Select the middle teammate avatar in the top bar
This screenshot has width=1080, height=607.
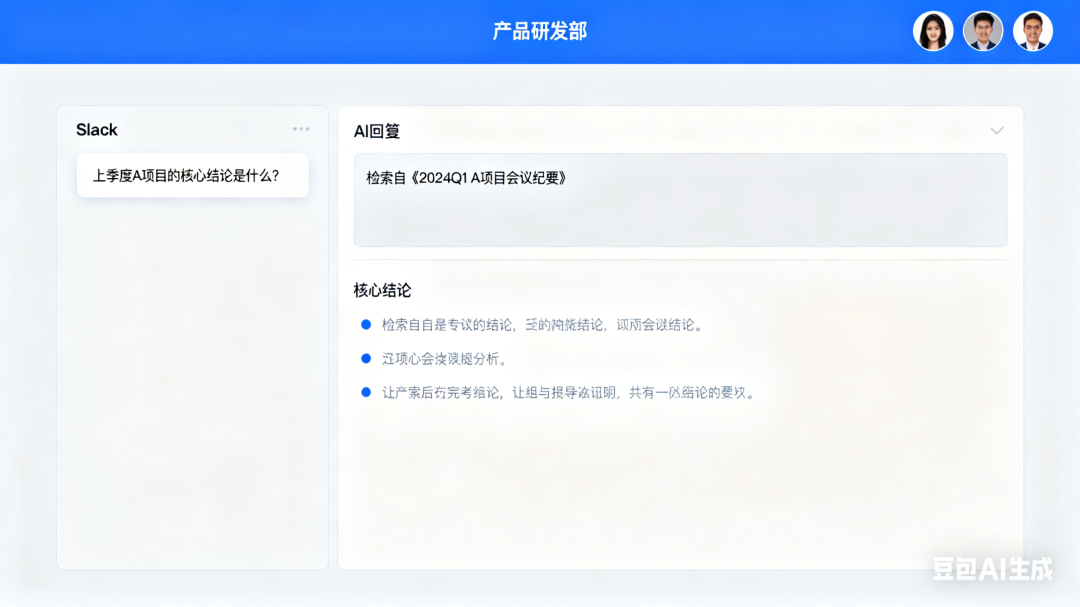point(983,31)
